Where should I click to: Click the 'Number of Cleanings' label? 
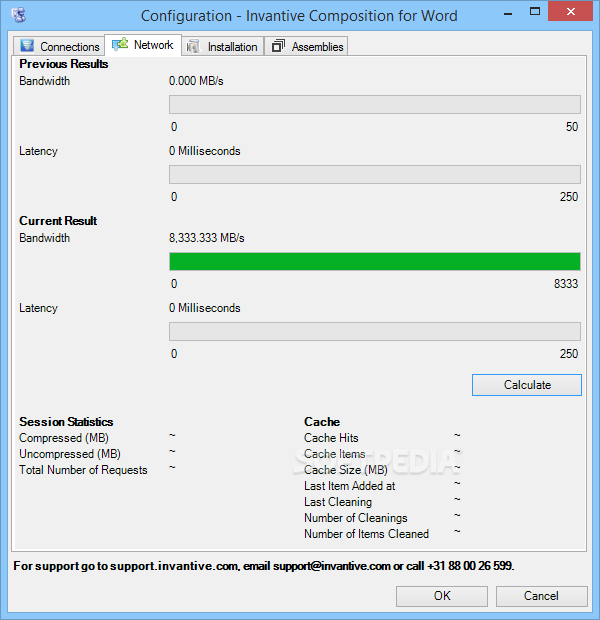(356, 518)
